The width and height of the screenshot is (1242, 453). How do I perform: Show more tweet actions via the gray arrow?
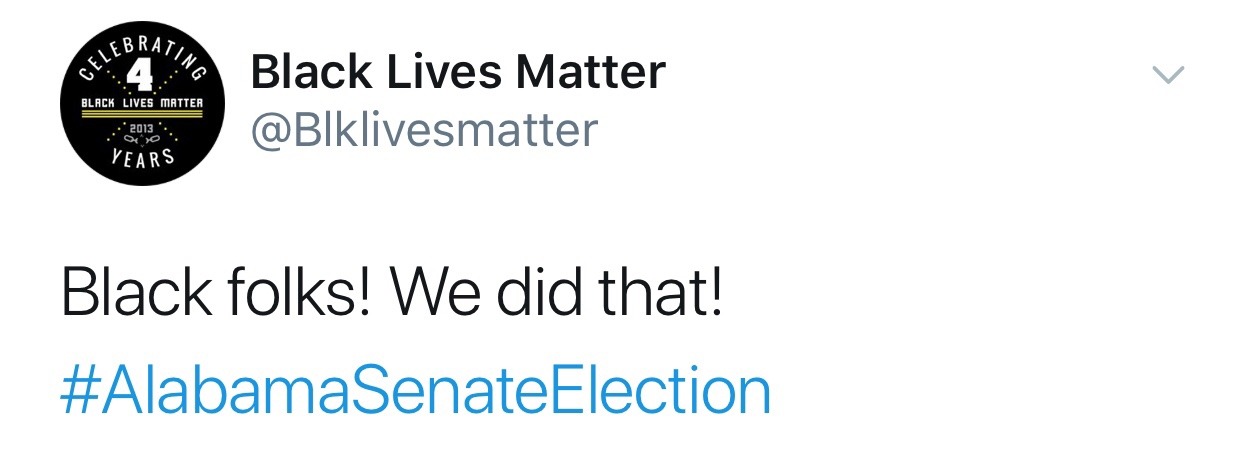[x=1167, y=75]
